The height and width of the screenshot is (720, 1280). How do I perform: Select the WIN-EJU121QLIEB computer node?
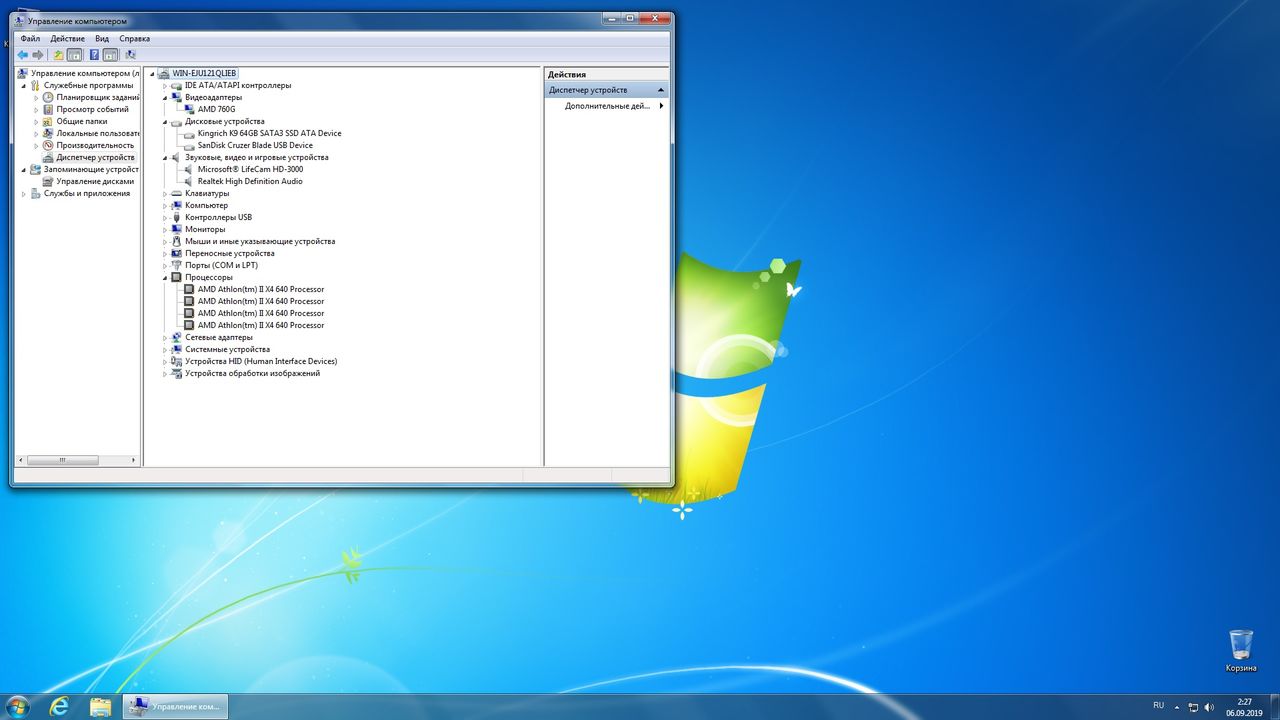point(204,73)
